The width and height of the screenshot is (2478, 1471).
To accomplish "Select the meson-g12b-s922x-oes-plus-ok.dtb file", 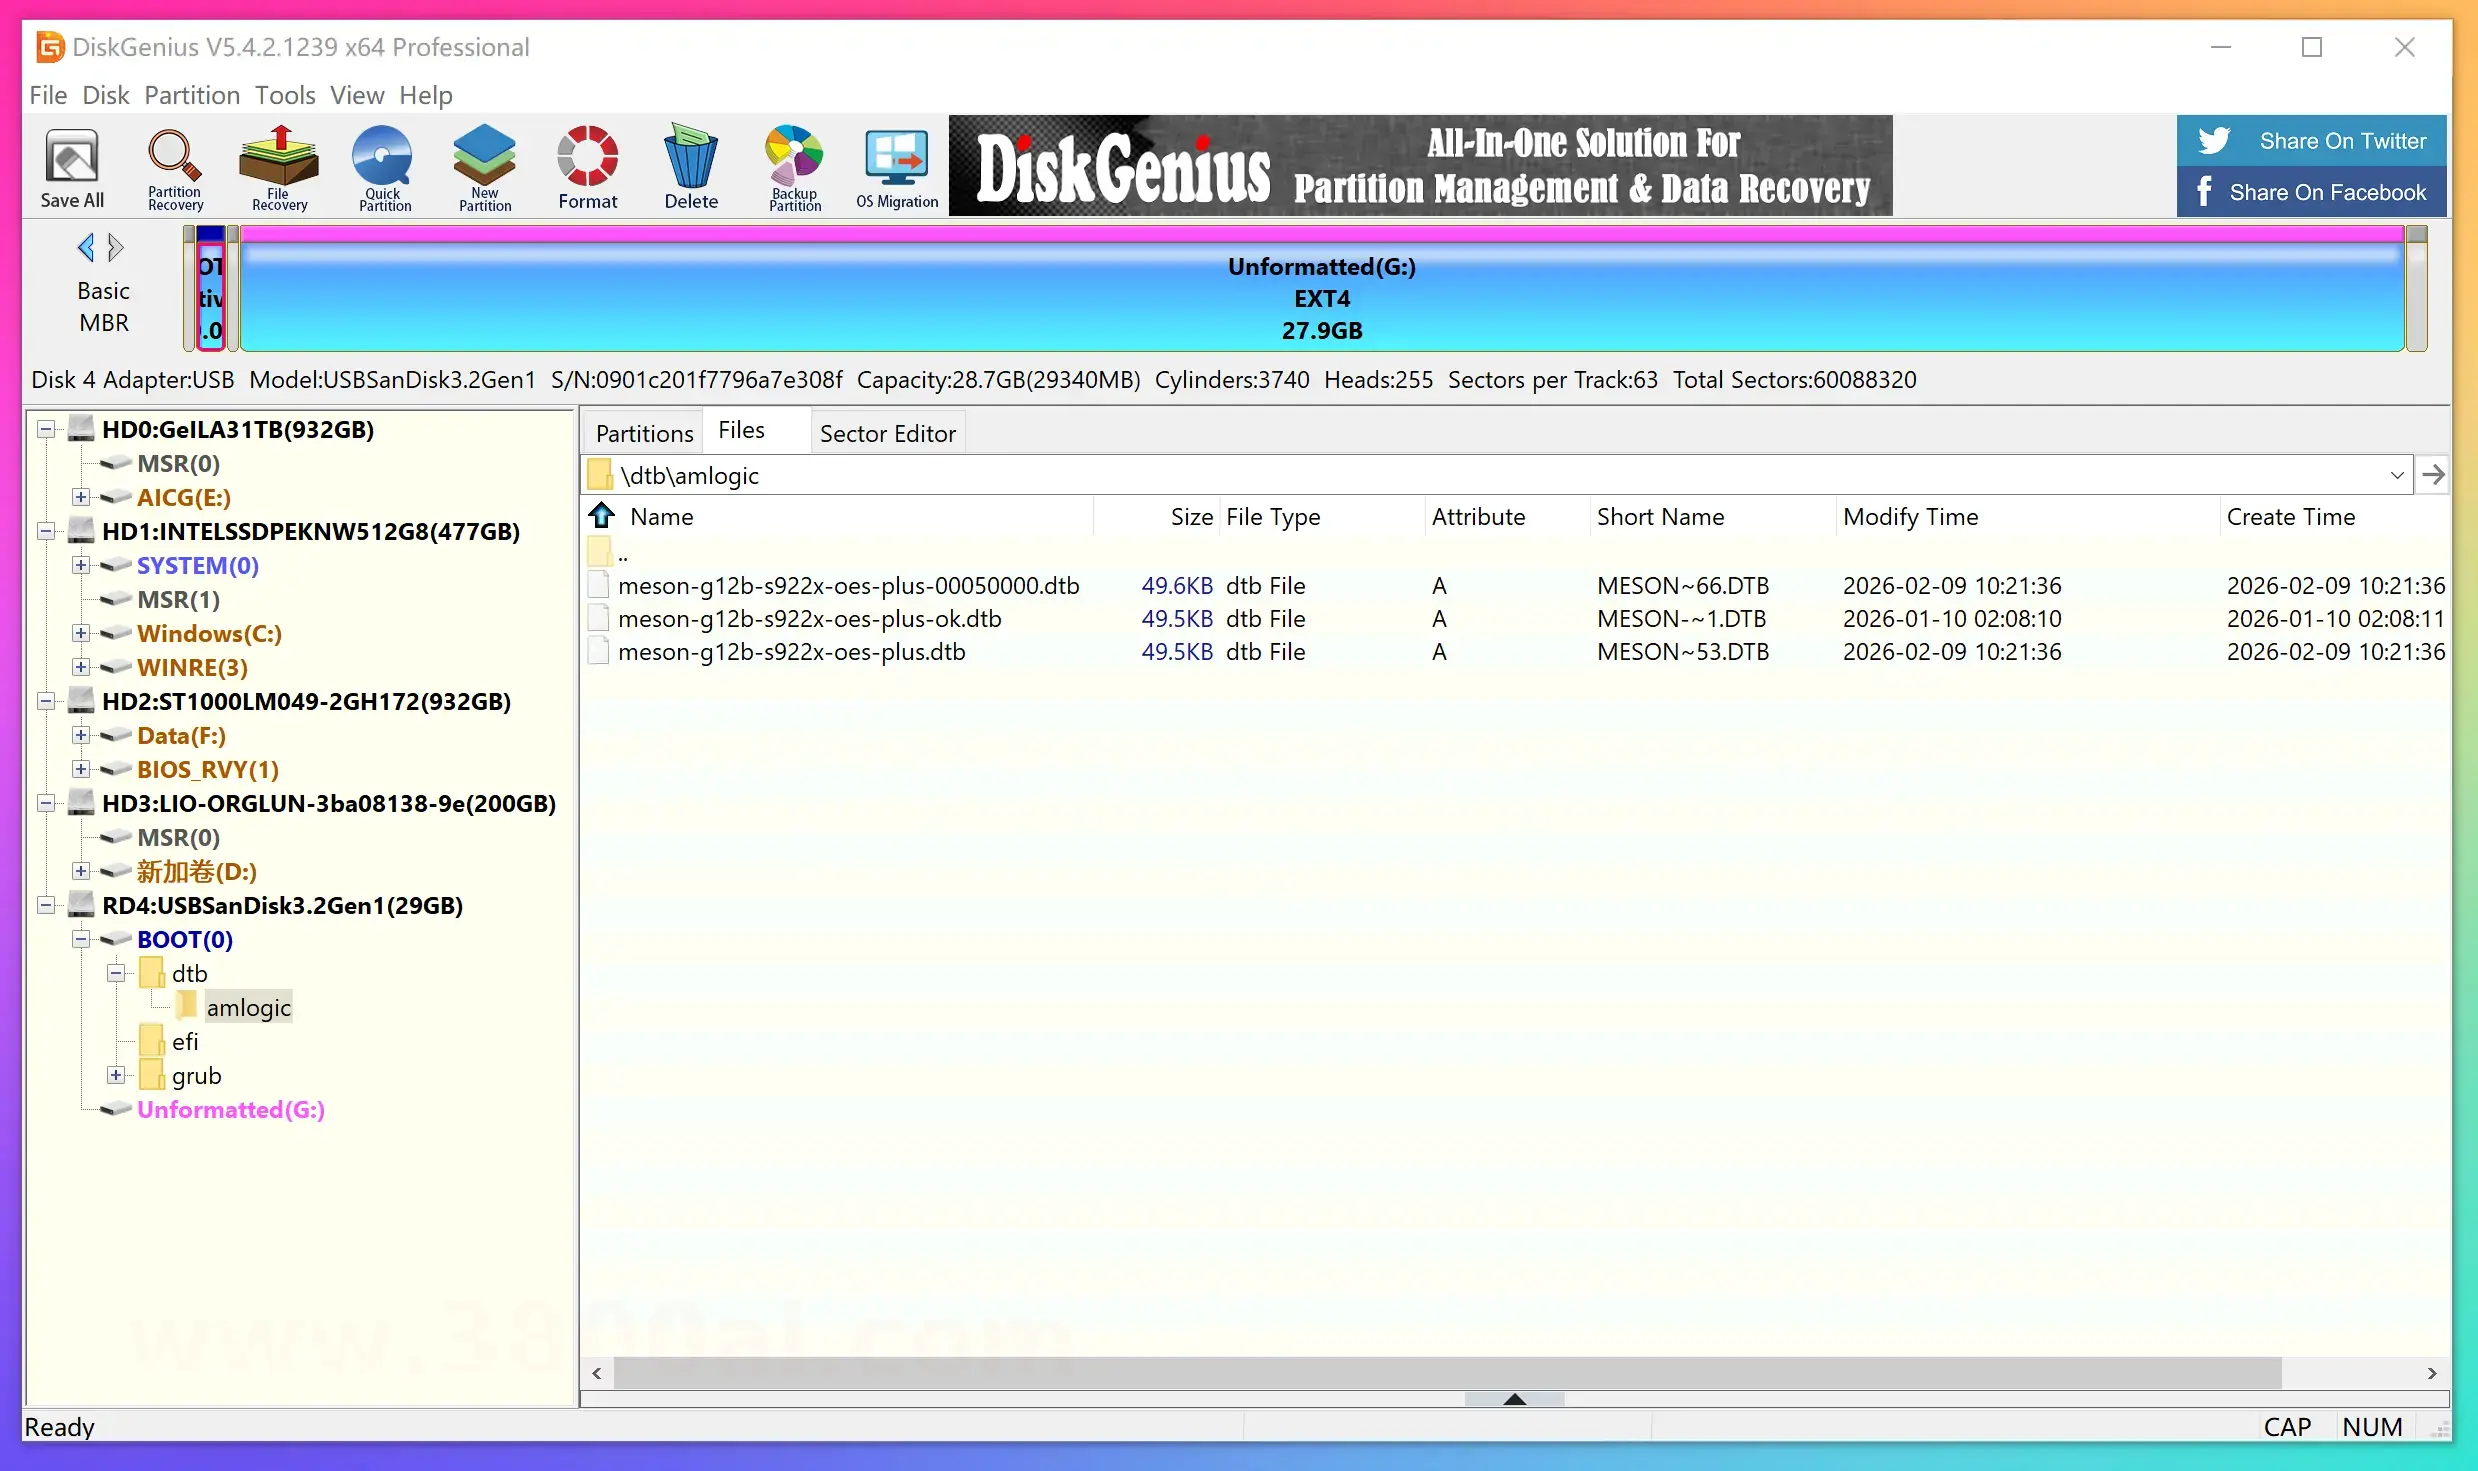I will tap(809, 619).
